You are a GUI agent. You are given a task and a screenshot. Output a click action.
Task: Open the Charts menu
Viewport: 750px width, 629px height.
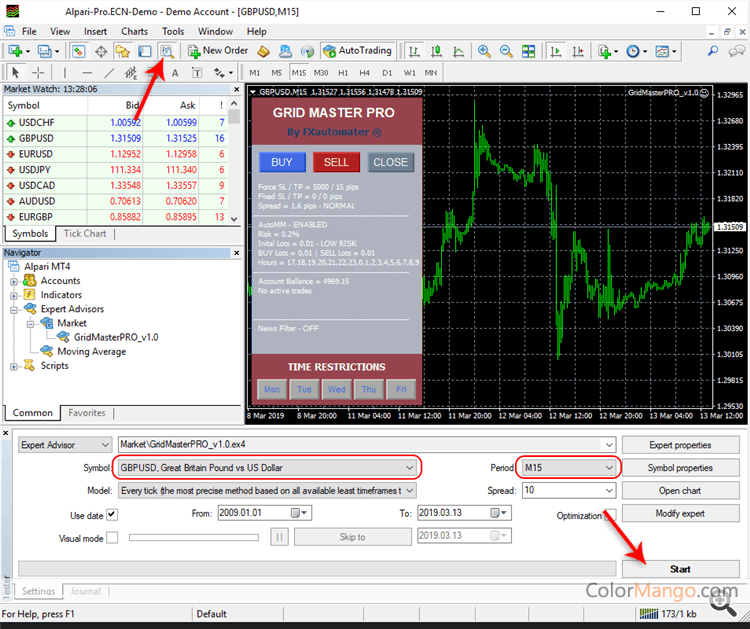134,32
